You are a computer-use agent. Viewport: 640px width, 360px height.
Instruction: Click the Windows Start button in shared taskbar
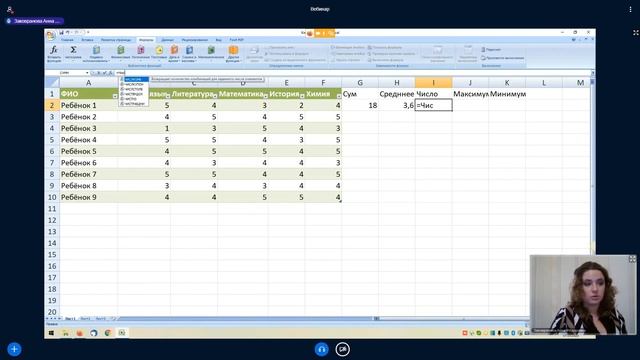click(x=51, y=333)
